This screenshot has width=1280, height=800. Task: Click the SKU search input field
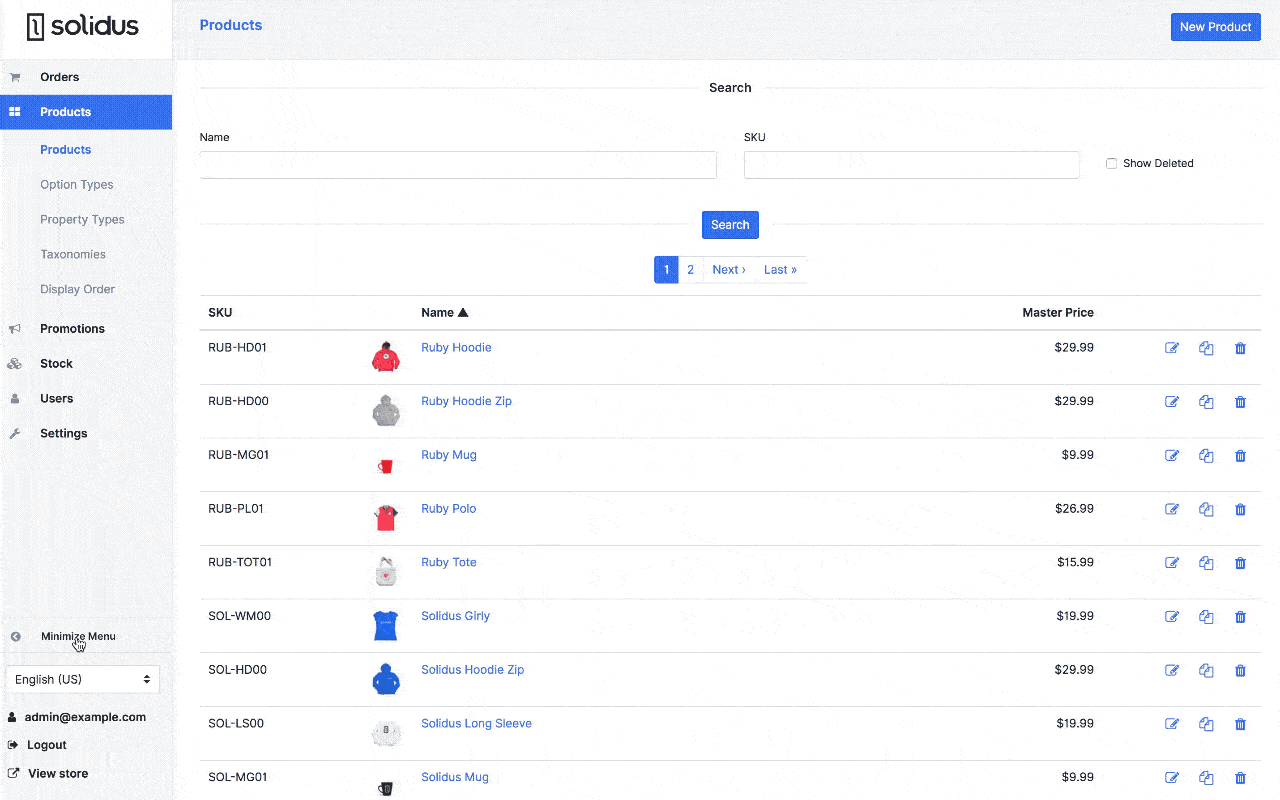911,164
